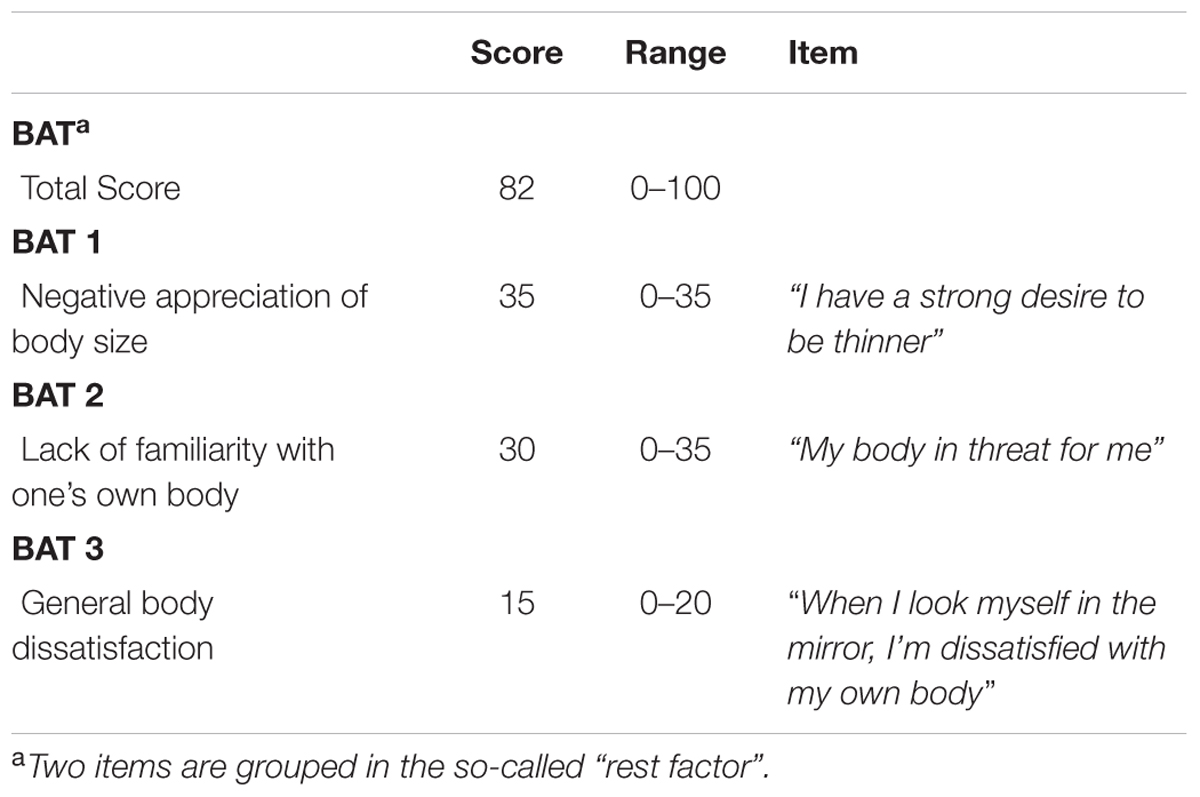The image size is (1200, 797).
Task: Click Negative appreciation of body size label
Action: click(190, 319)
